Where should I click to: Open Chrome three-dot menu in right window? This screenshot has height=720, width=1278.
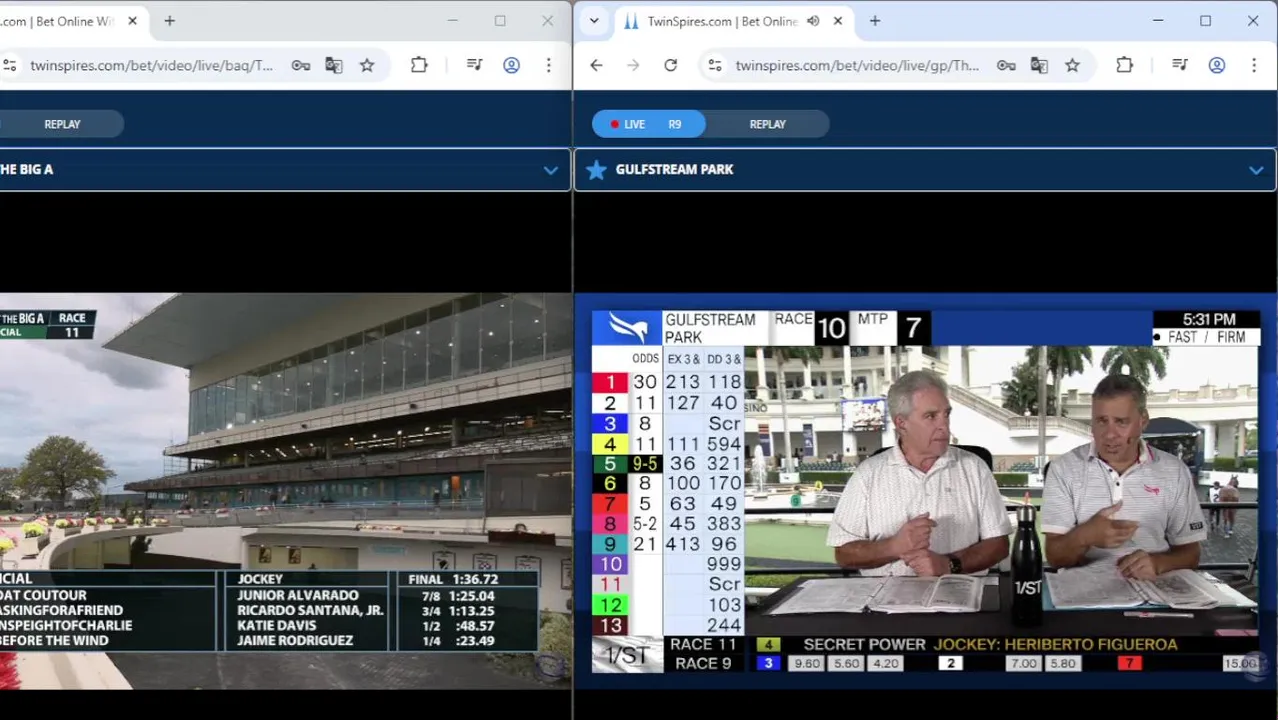coord(1253,65)
